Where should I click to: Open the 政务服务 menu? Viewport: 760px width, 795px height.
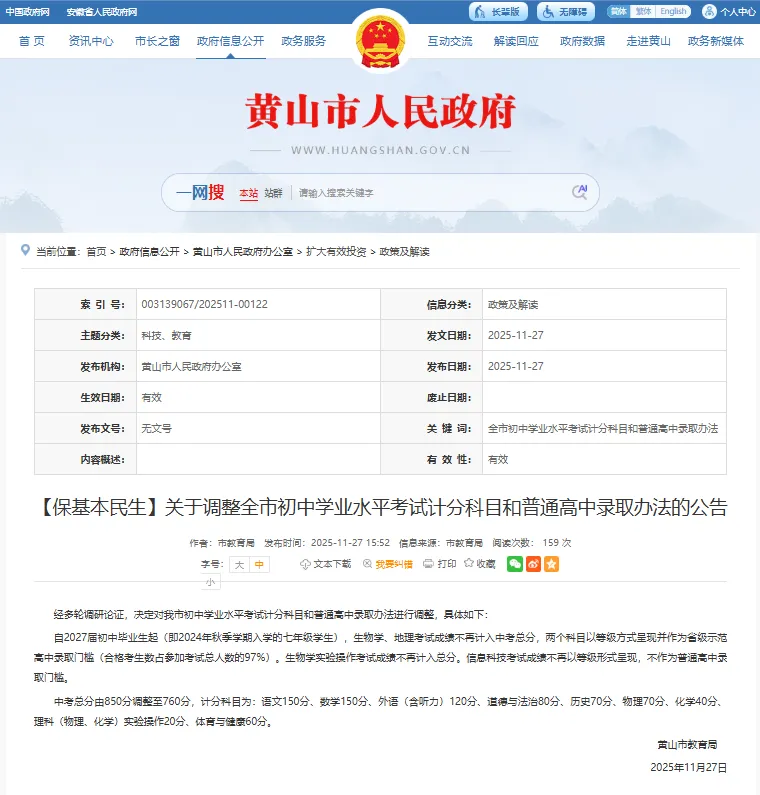[304, 41]
